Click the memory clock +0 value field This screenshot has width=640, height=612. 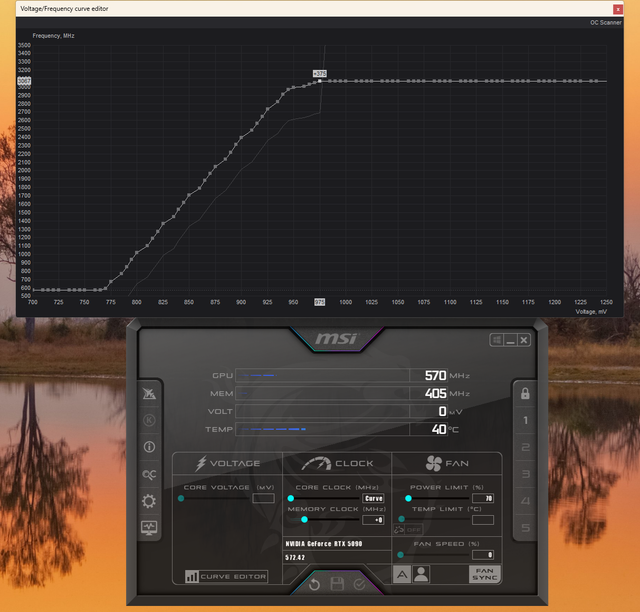[x=373, y=520]
